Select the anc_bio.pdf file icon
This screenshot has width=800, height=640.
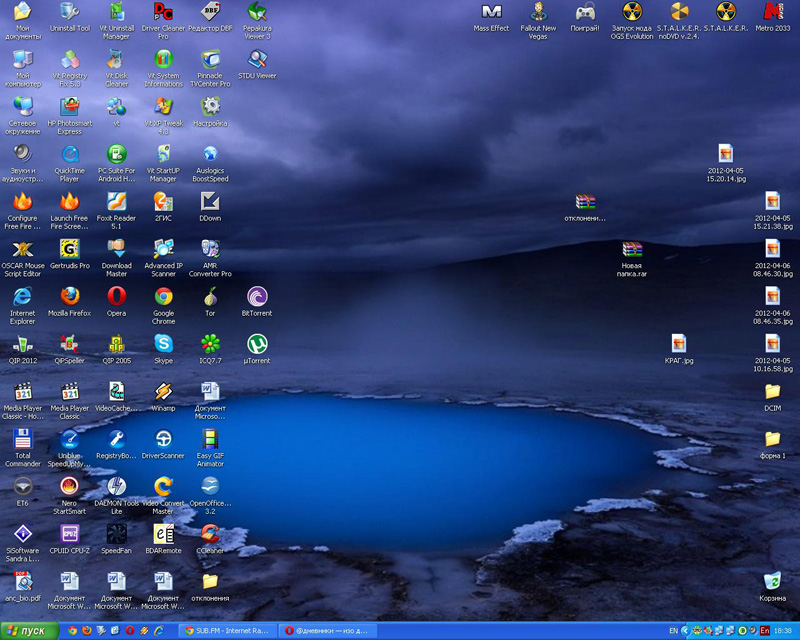coord(23,586)
